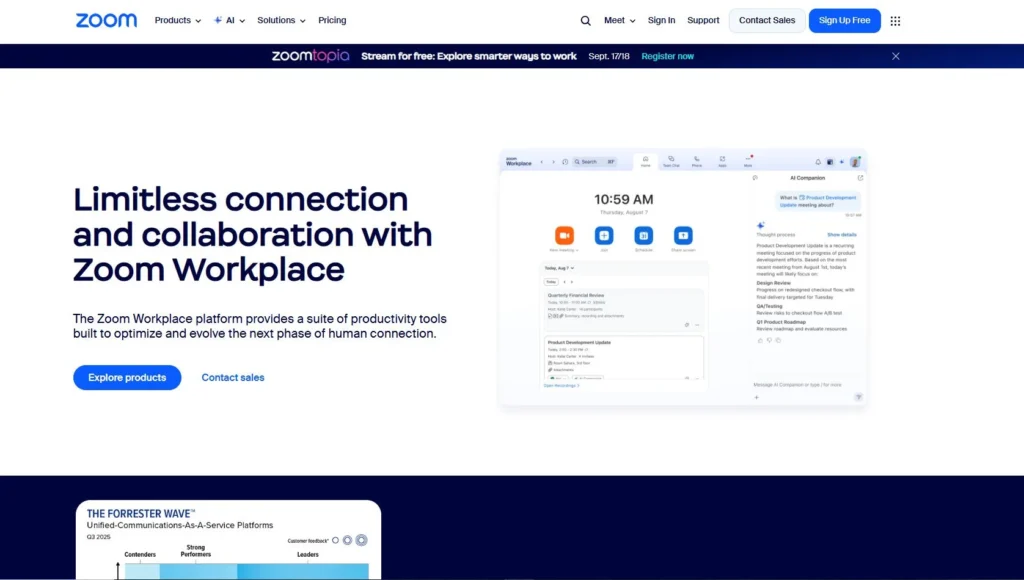Click the history clock icon in the mockup
The height and width of the screenshot is (580, 1024).
click(565, 162)
